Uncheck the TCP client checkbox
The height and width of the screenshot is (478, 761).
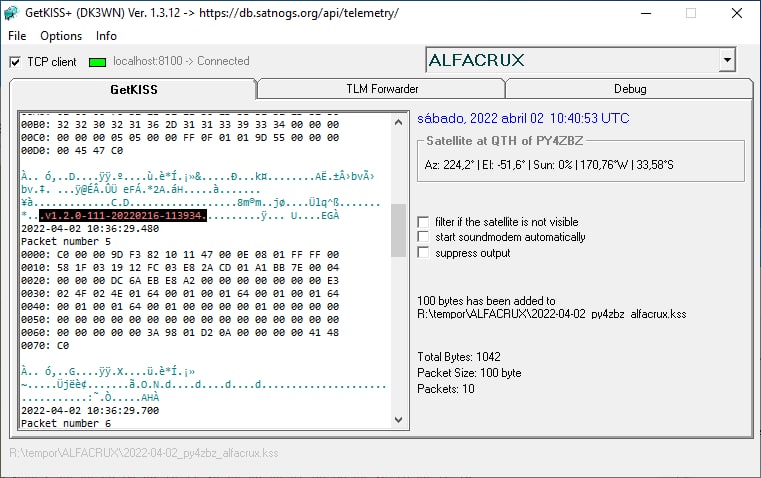point(15,62)
